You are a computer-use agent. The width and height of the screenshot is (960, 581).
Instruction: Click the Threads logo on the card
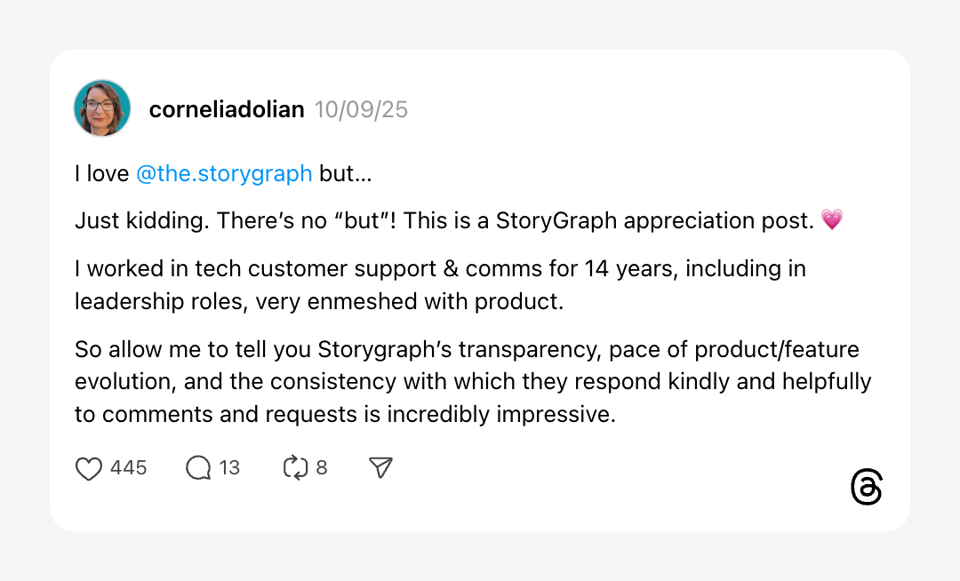tap(866, 487)
